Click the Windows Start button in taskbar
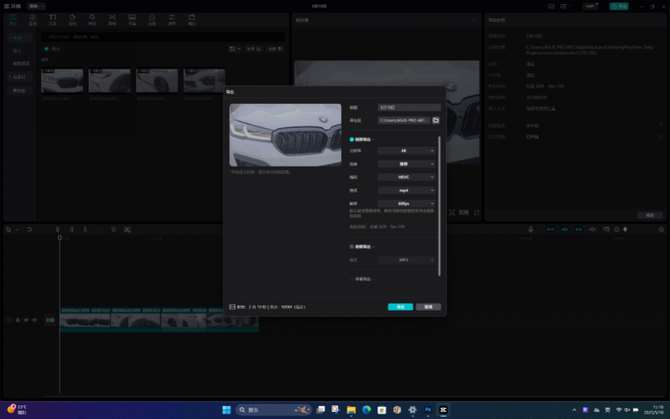Image resolution: width=670 pixels, height=419 pixels. click(x=226, y=409)
